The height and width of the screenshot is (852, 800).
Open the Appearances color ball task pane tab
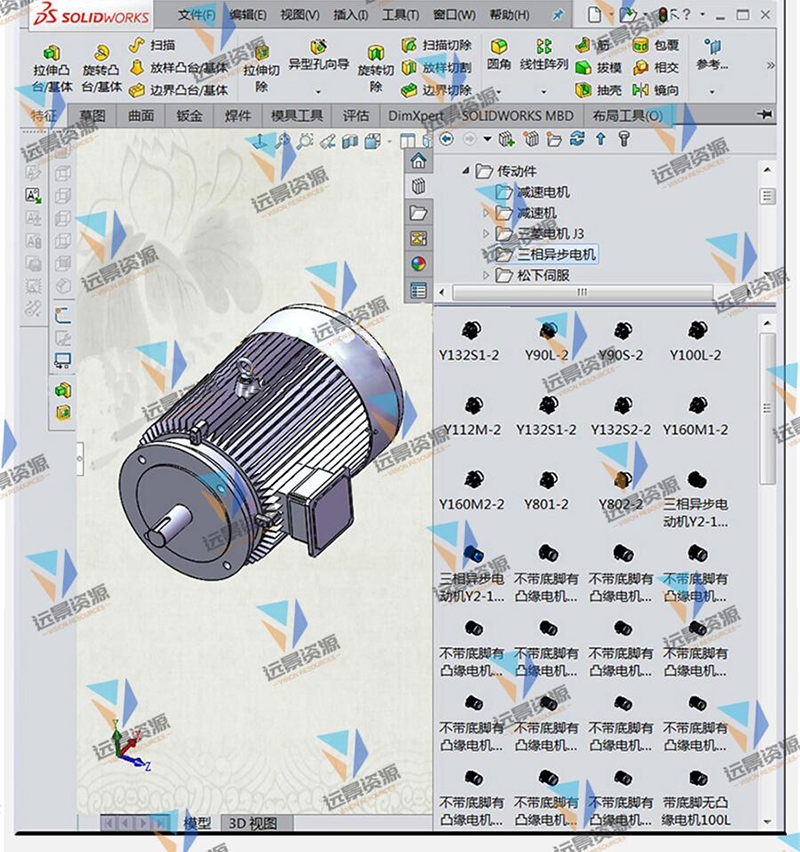[418, 265]
